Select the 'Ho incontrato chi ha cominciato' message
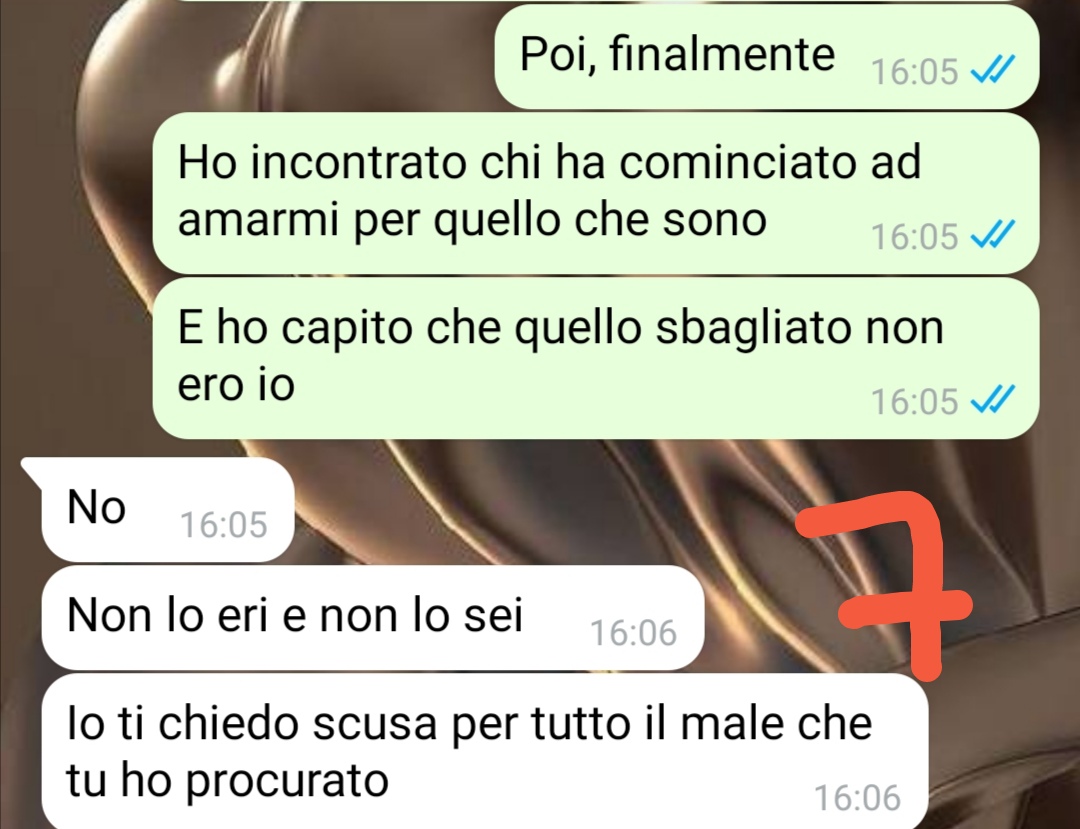Image resolution: width=1080 pixels, height=829 pixels. (x=596, y=193)
